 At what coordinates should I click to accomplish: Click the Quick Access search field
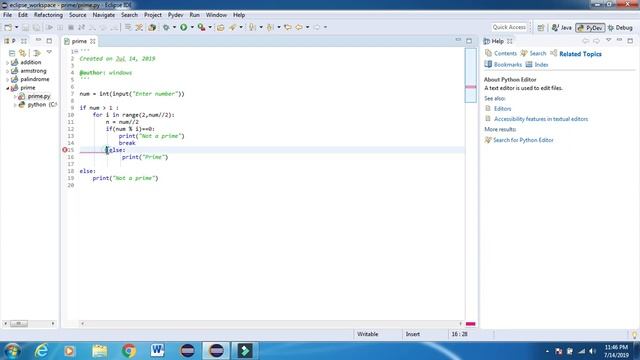[x=509, y=27]
